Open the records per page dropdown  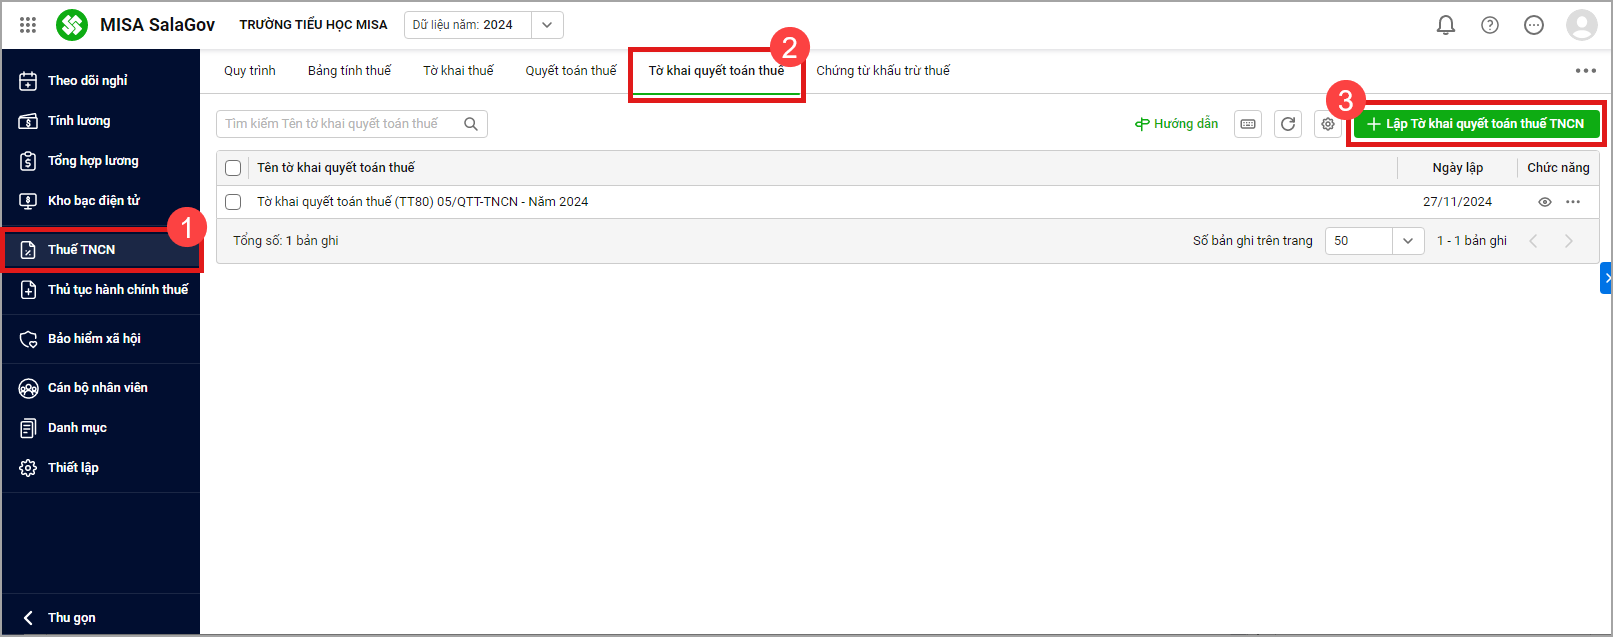tap(1374, 241)
